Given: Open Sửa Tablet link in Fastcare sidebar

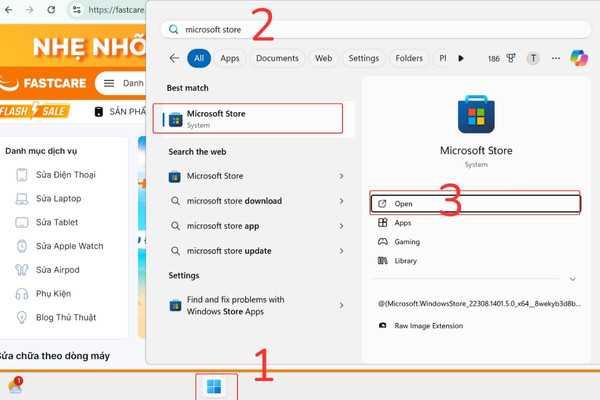Looking at the screenshot, I should pyautogui.click(x=57, y=222).
